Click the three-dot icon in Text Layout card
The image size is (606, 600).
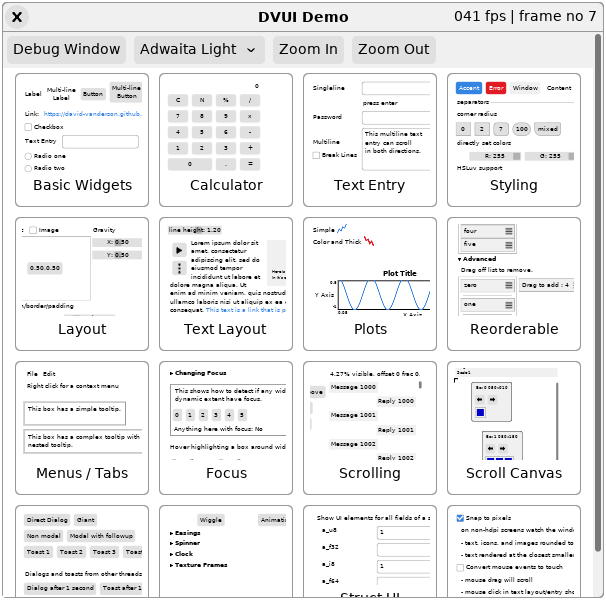[x=179, y=268]
